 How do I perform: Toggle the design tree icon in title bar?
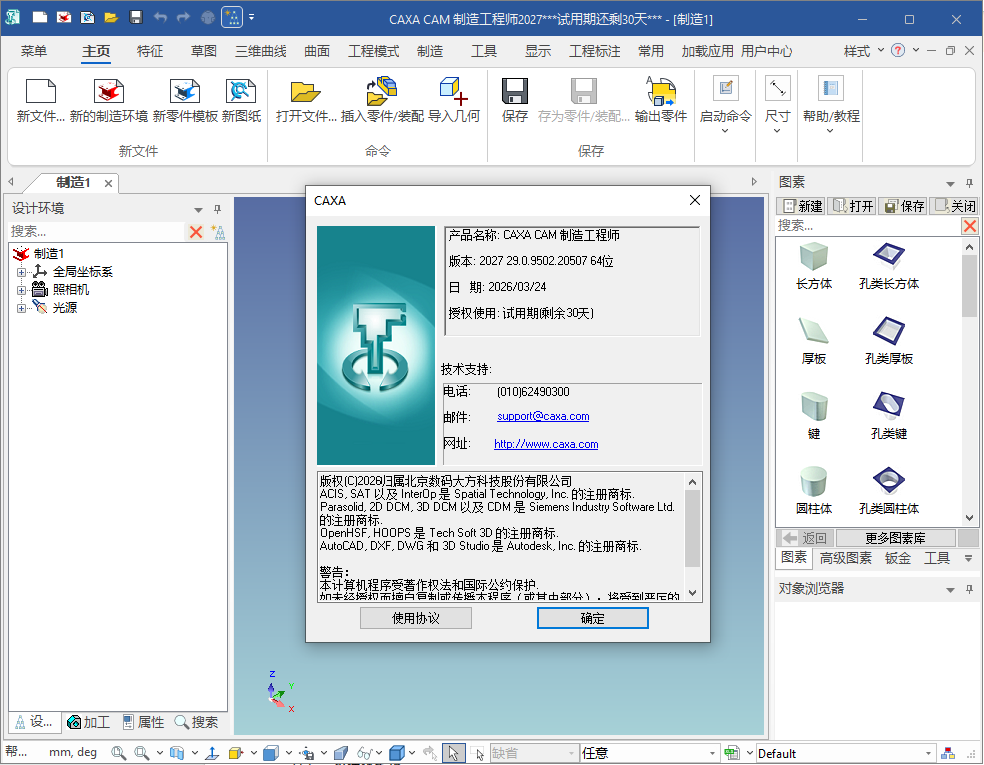point(232,18)
